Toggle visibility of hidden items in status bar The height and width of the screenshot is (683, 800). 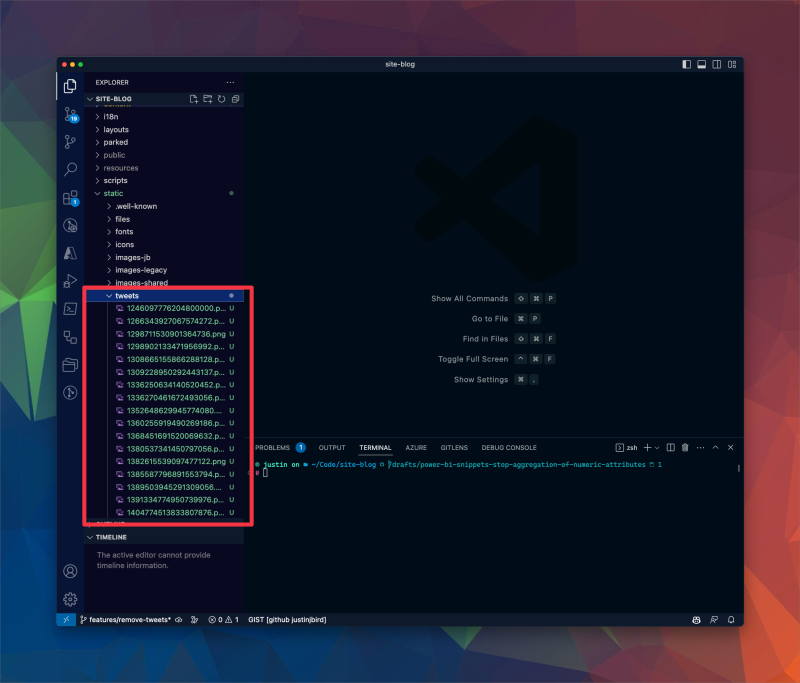(x=178, y=620)
